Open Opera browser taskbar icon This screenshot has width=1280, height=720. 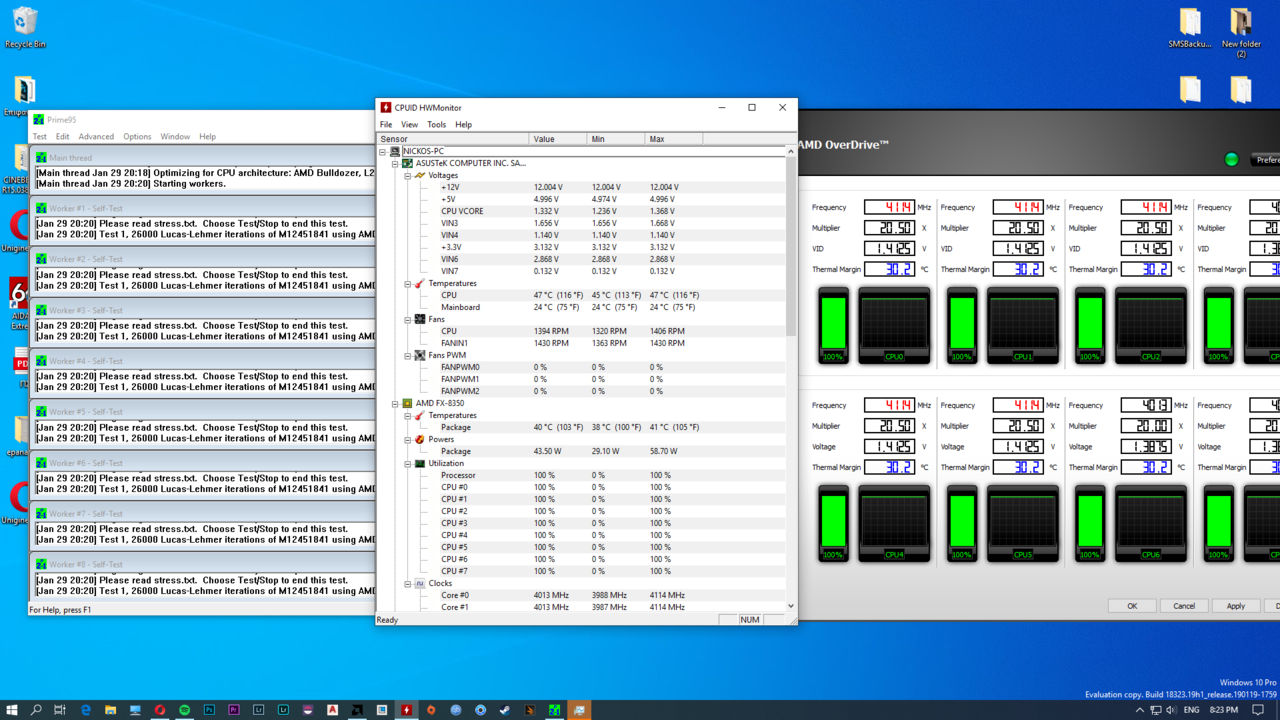[x=160, y=710]
